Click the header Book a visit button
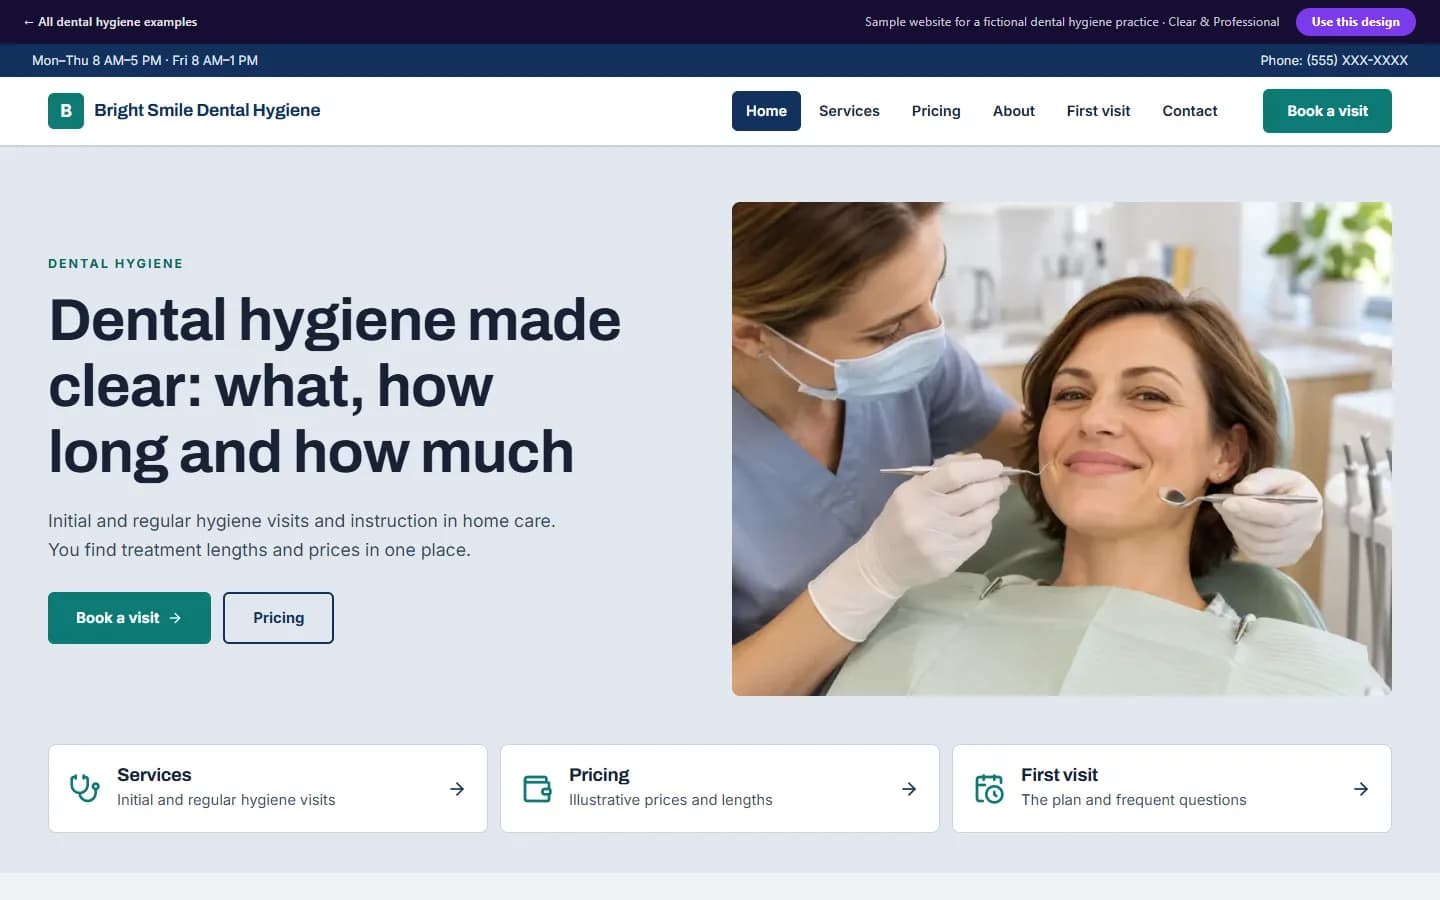1440x900 pixels. pyautogui.click(x=1327, y=111)
